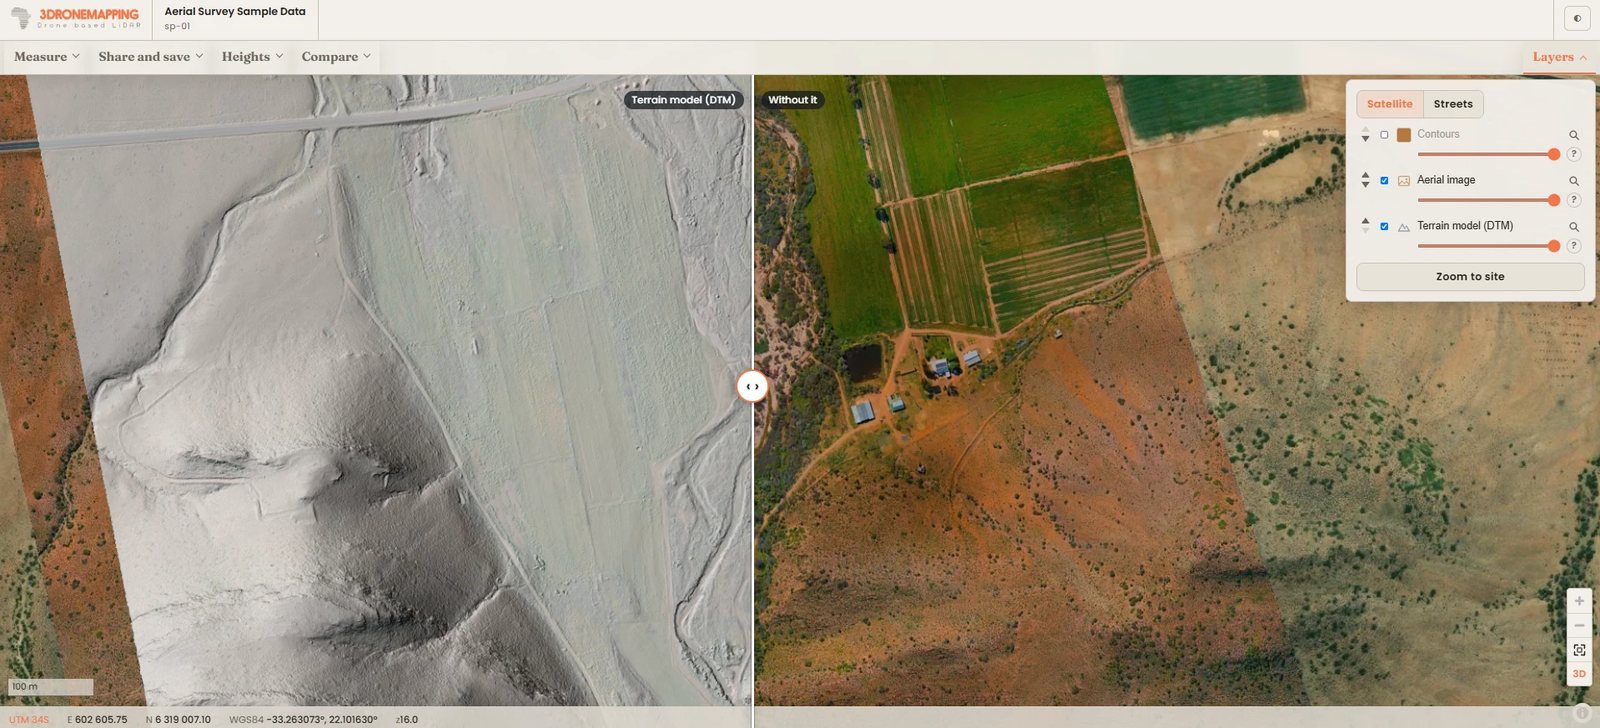Uncheck the Aerial image layer checkbox

[1384, 181]
